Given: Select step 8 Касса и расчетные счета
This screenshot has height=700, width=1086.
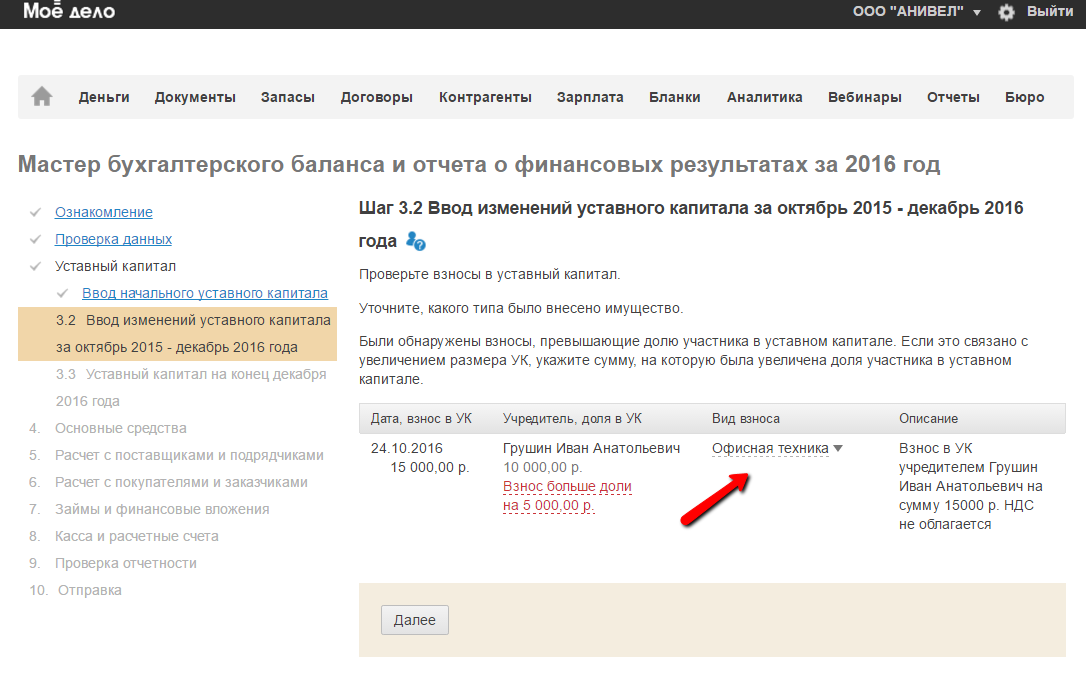Looking at the screenshot, I should (136, 536).
